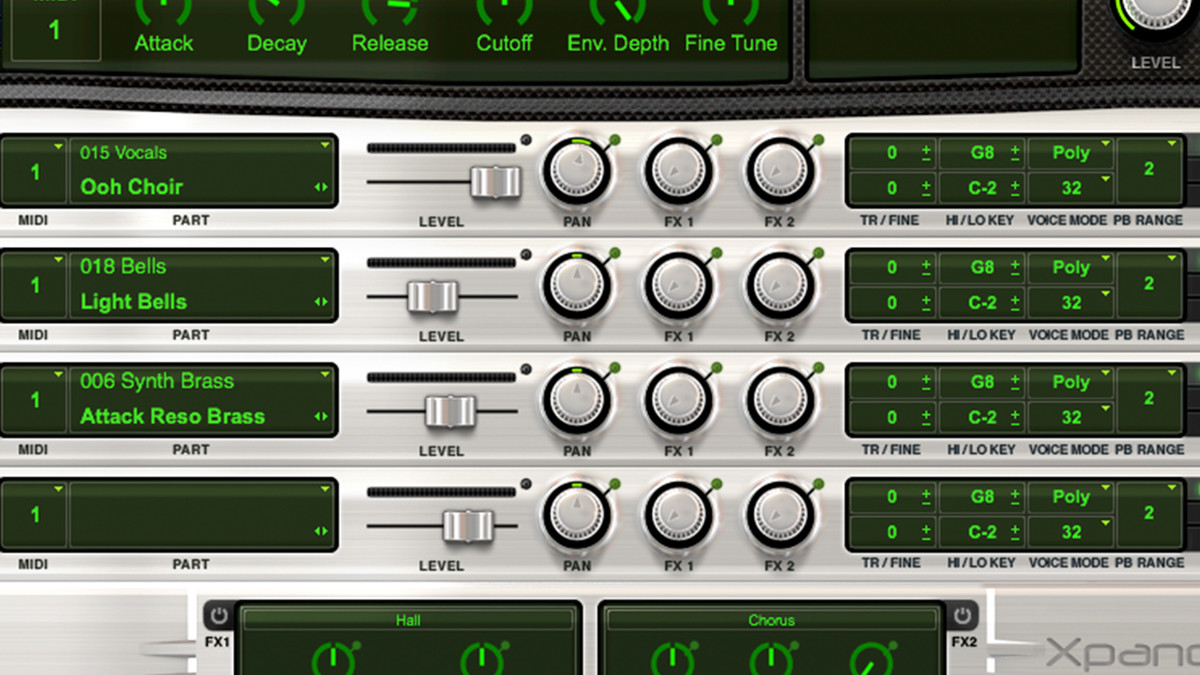Adjust G8 high key stepper in Attack Reso Brass row
This screenshot has height=675, width=1200.
coord(1016,382)
